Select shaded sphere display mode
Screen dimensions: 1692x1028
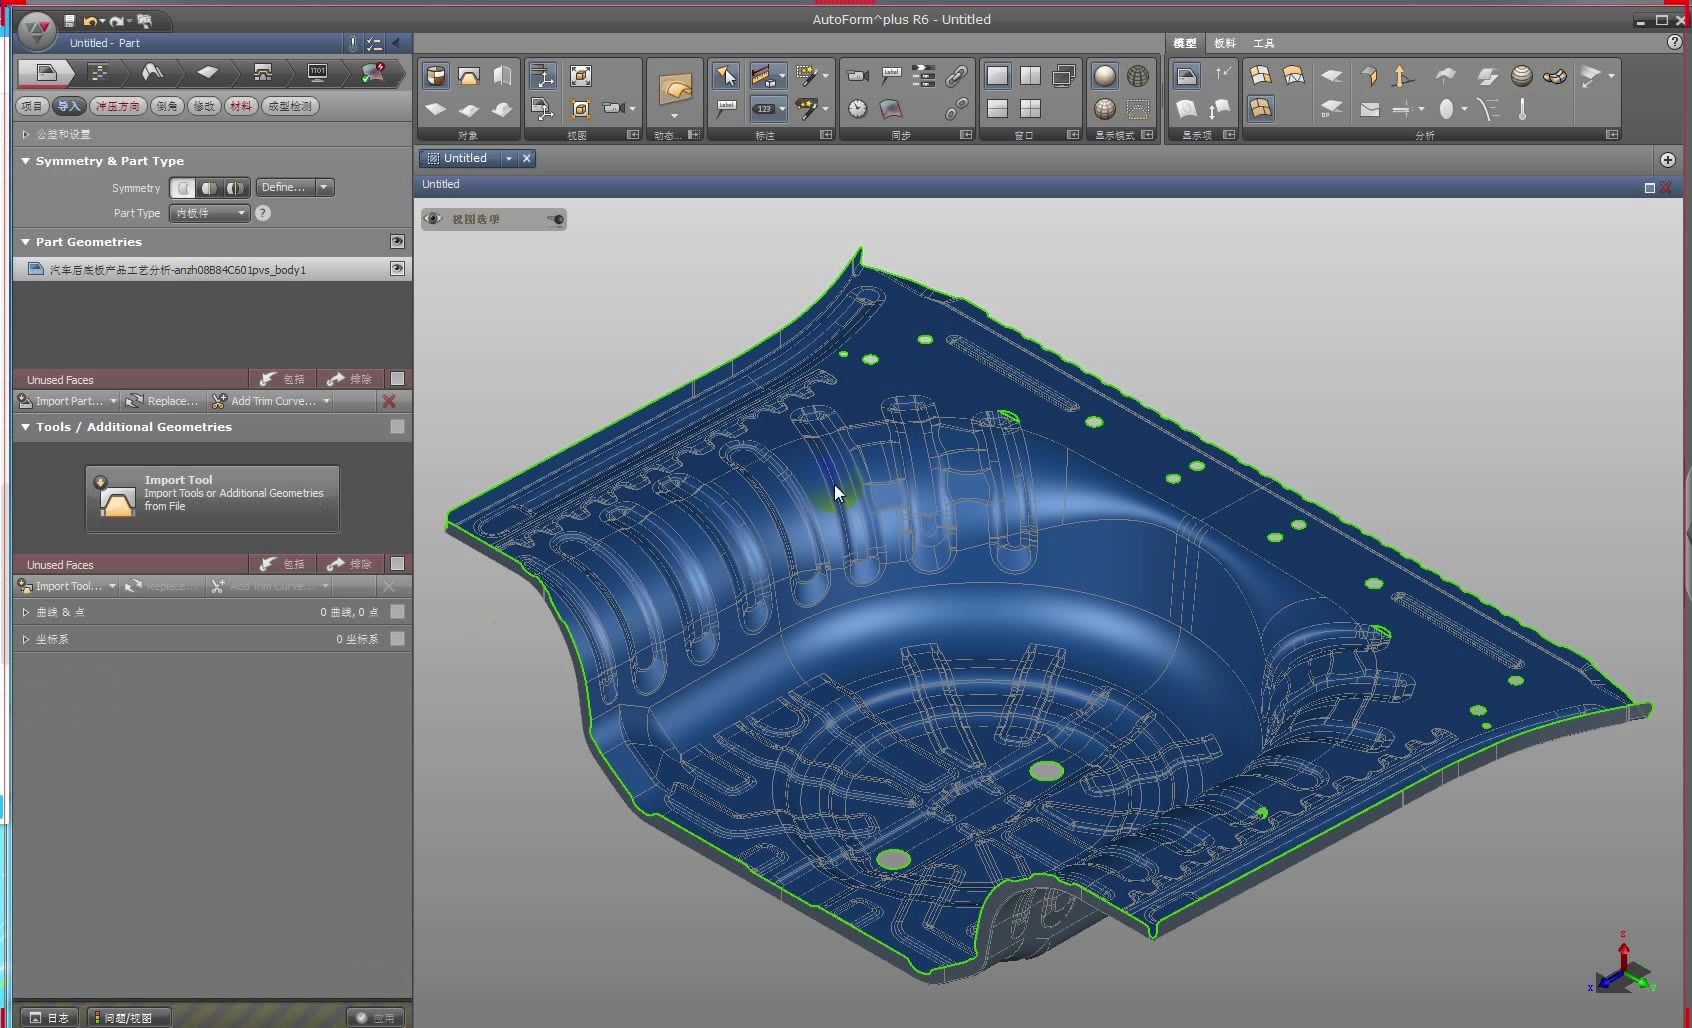point(1105,76)
